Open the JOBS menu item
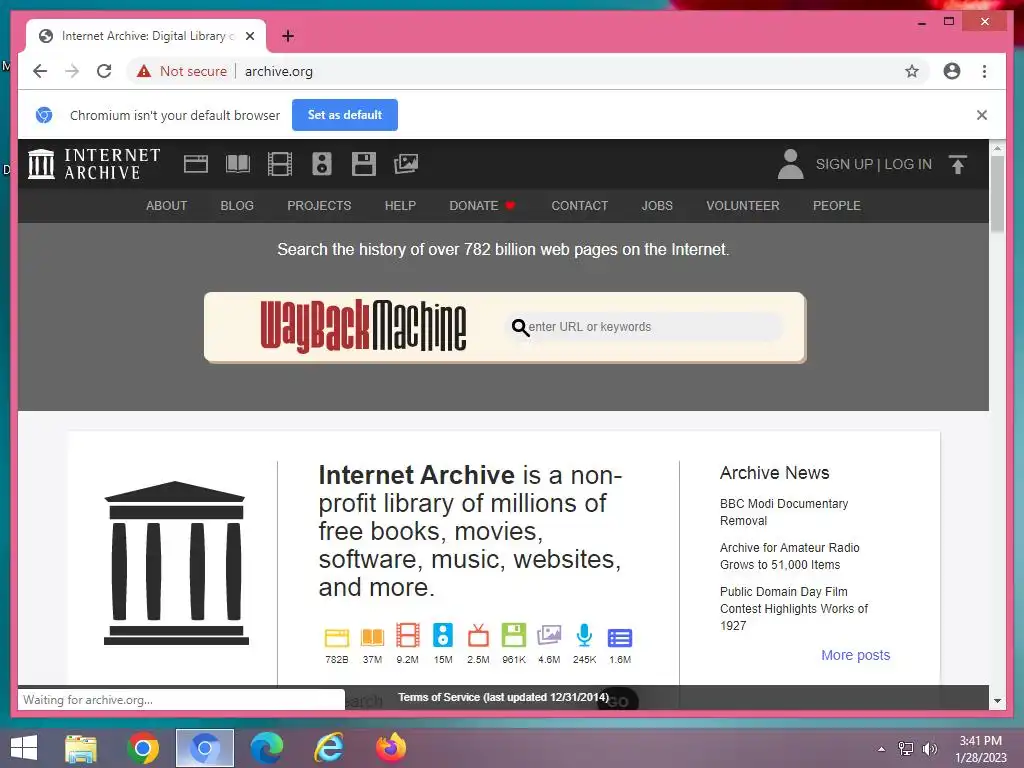 (x=657, y=206)
